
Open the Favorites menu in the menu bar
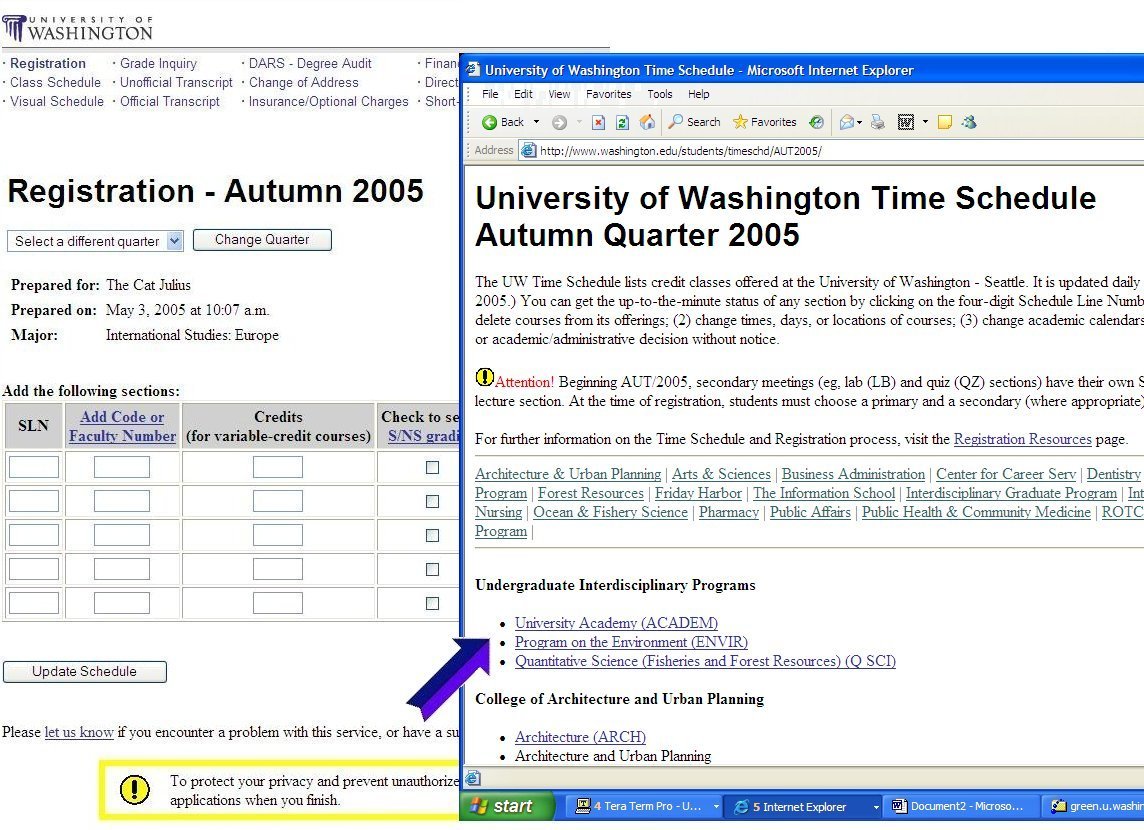[x=608, y=94]
